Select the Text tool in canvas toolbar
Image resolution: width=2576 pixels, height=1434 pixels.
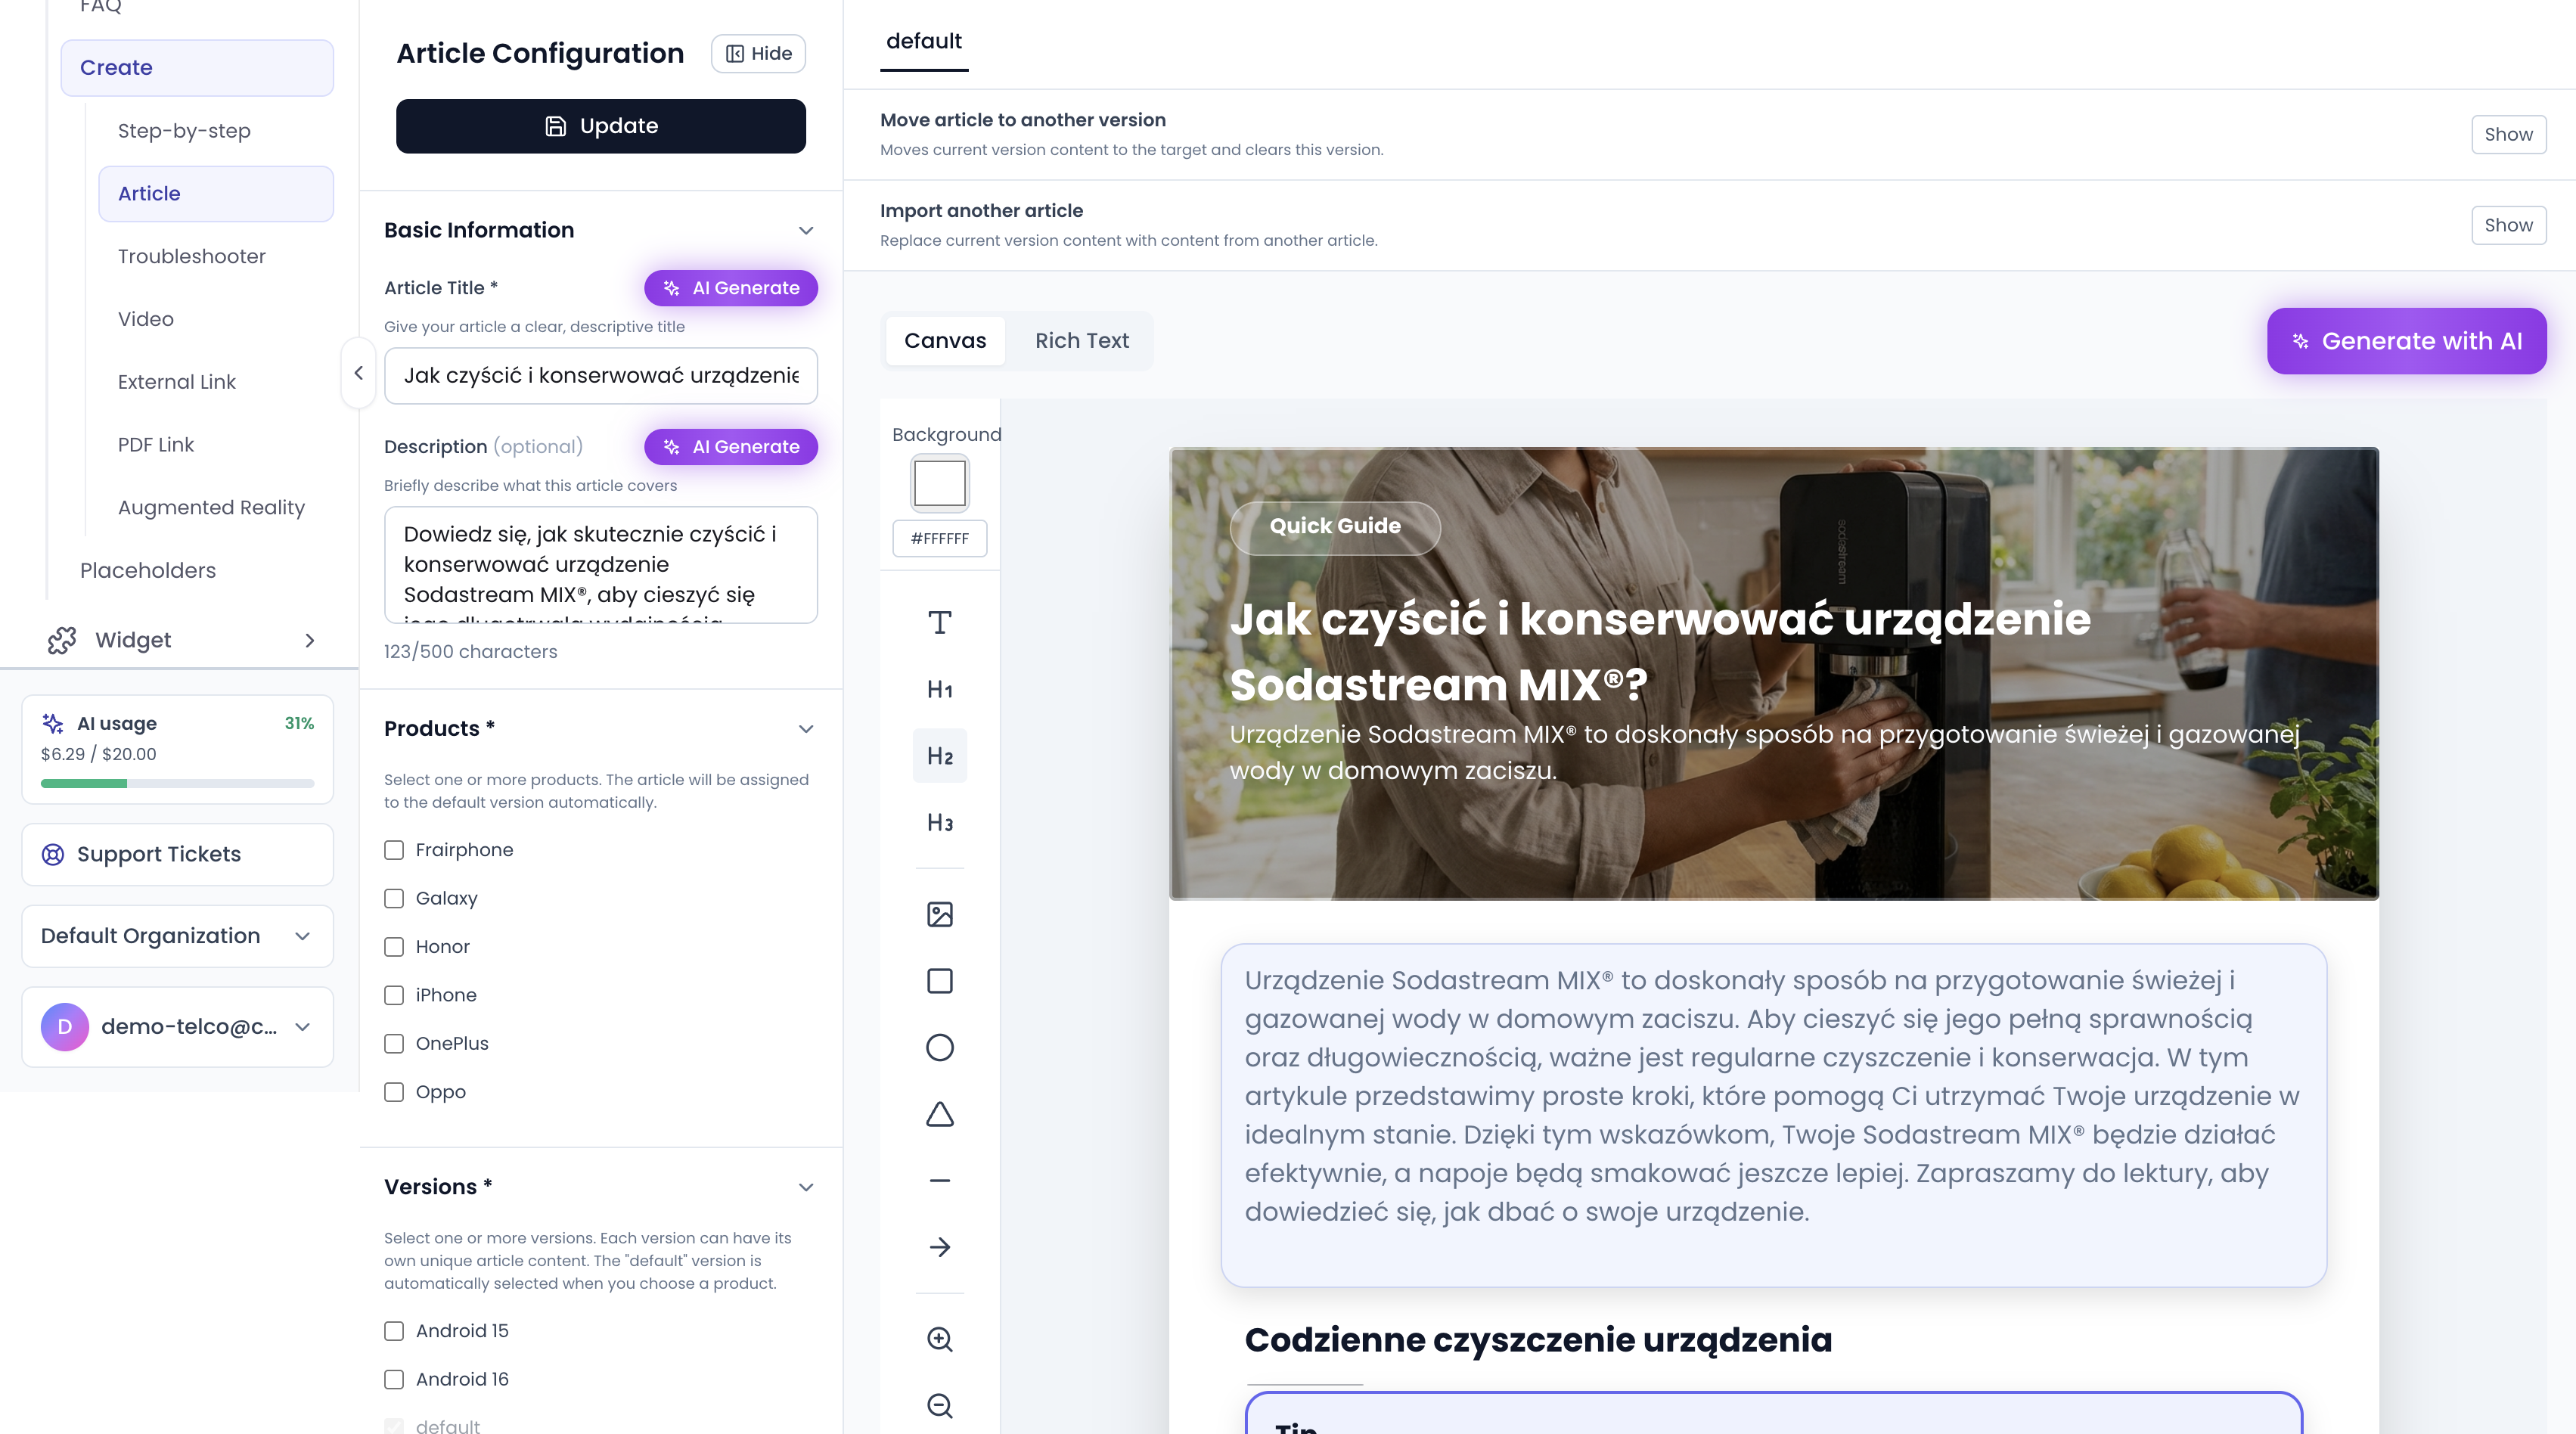coord(939,622)
